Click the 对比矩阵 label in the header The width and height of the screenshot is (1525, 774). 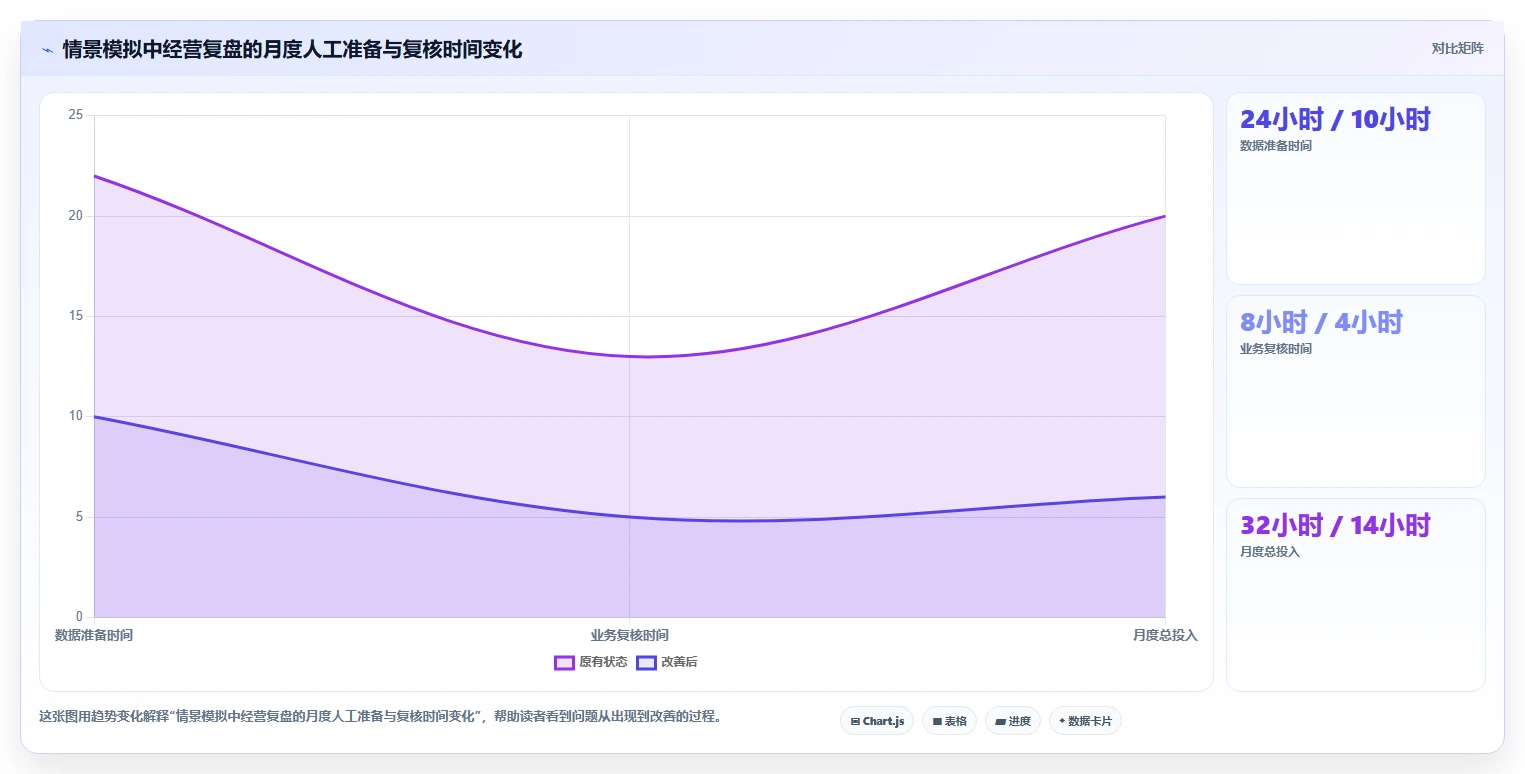point(1457,48)
